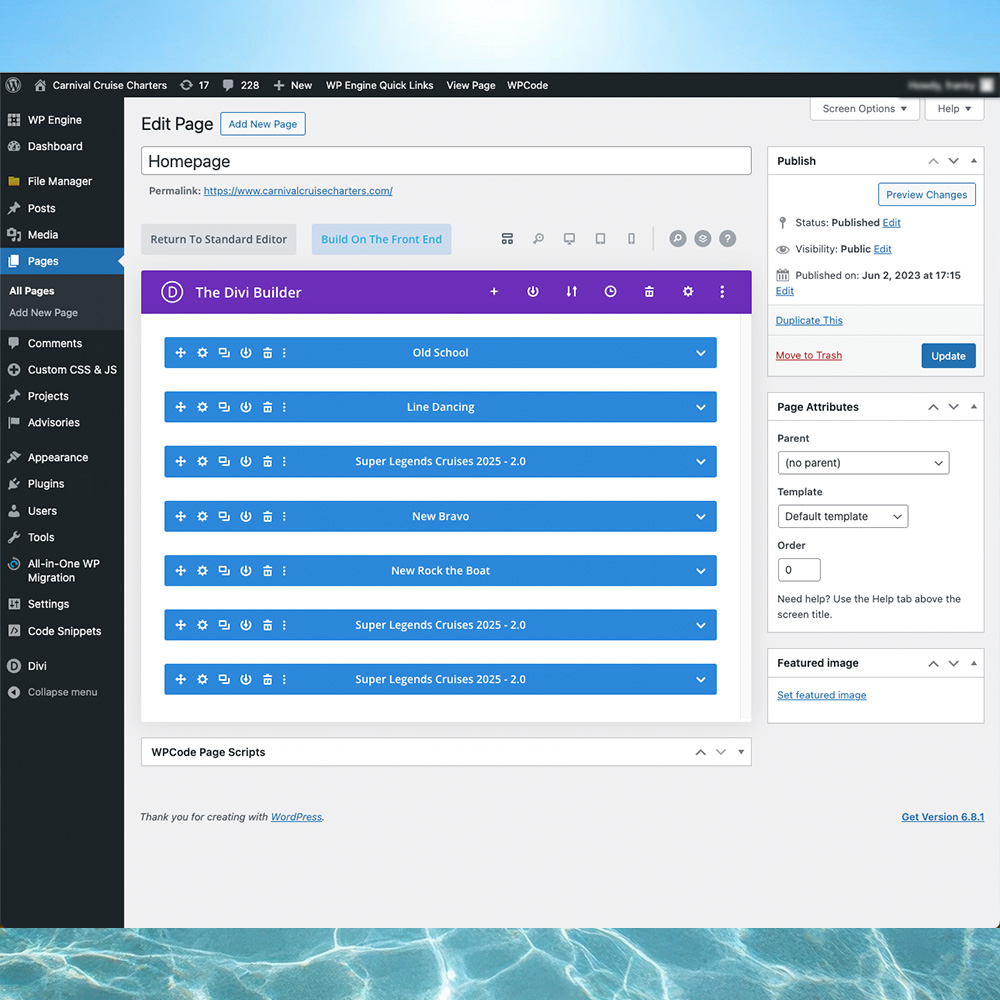Click the round layers icon in Divi toolbar

(703, 239)
